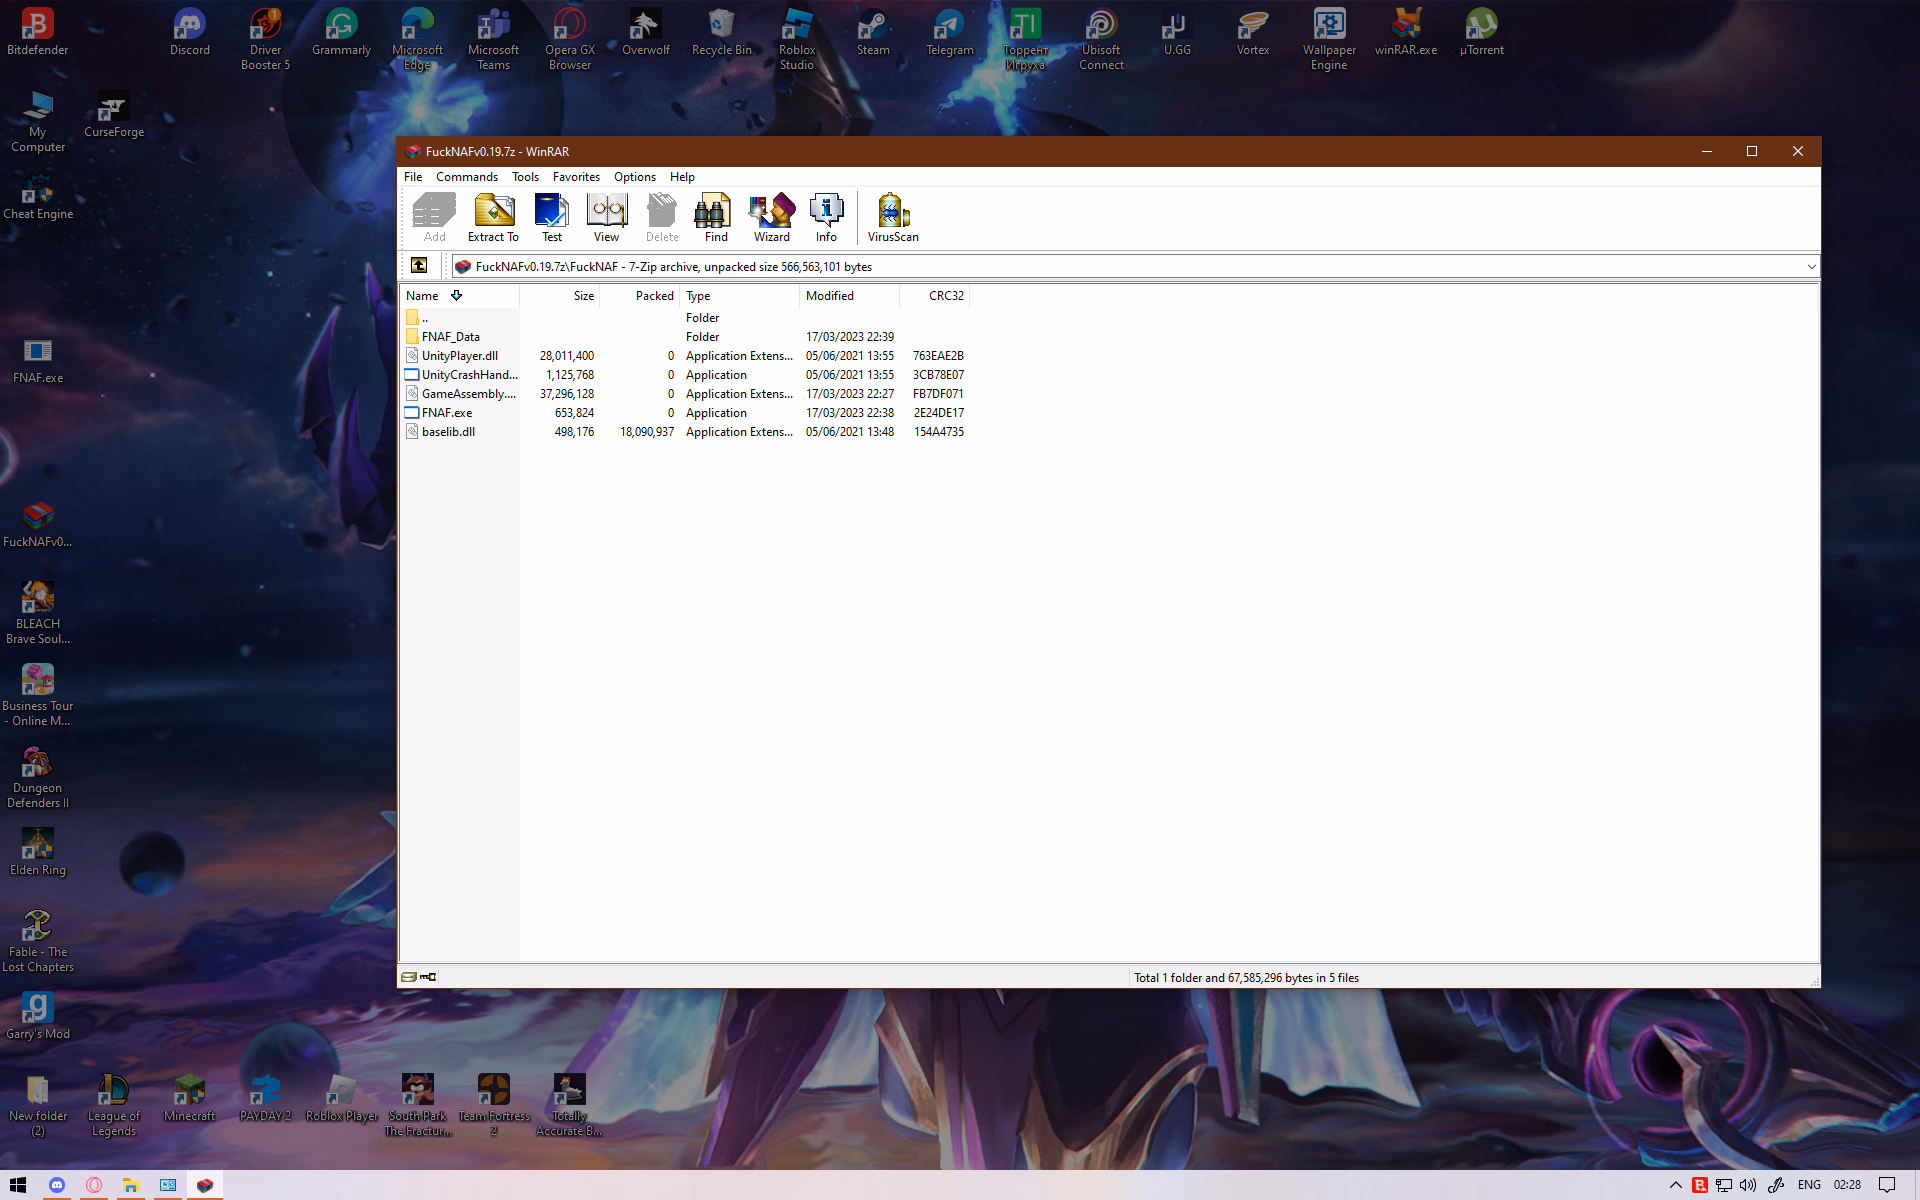Open the Options menu
Screen dimensions: 1920x1200
pos(634,177)
